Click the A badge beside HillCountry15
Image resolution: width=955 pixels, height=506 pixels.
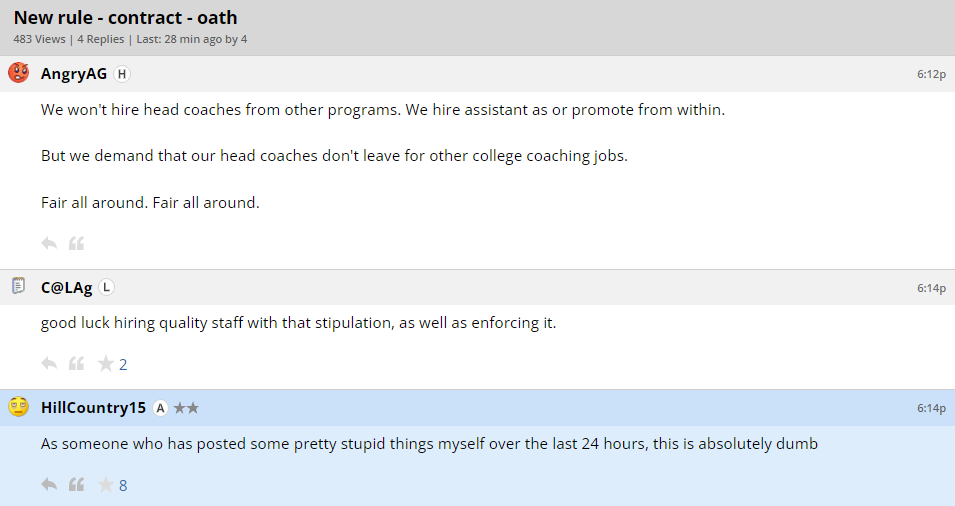160,408
